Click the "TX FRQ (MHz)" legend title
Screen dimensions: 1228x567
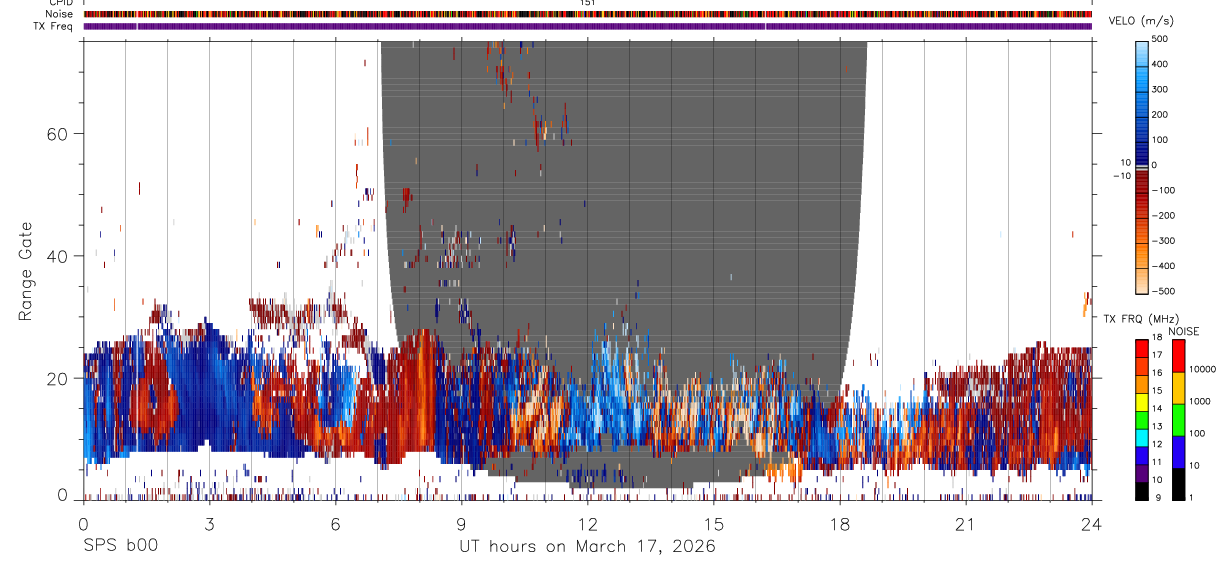[1139, 319]
